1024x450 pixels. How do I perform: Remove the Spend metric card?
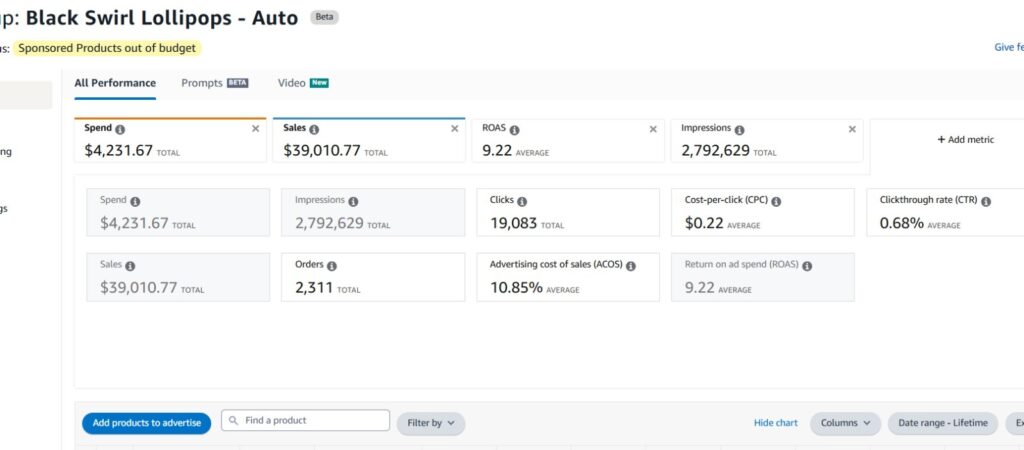click(255, 129)
